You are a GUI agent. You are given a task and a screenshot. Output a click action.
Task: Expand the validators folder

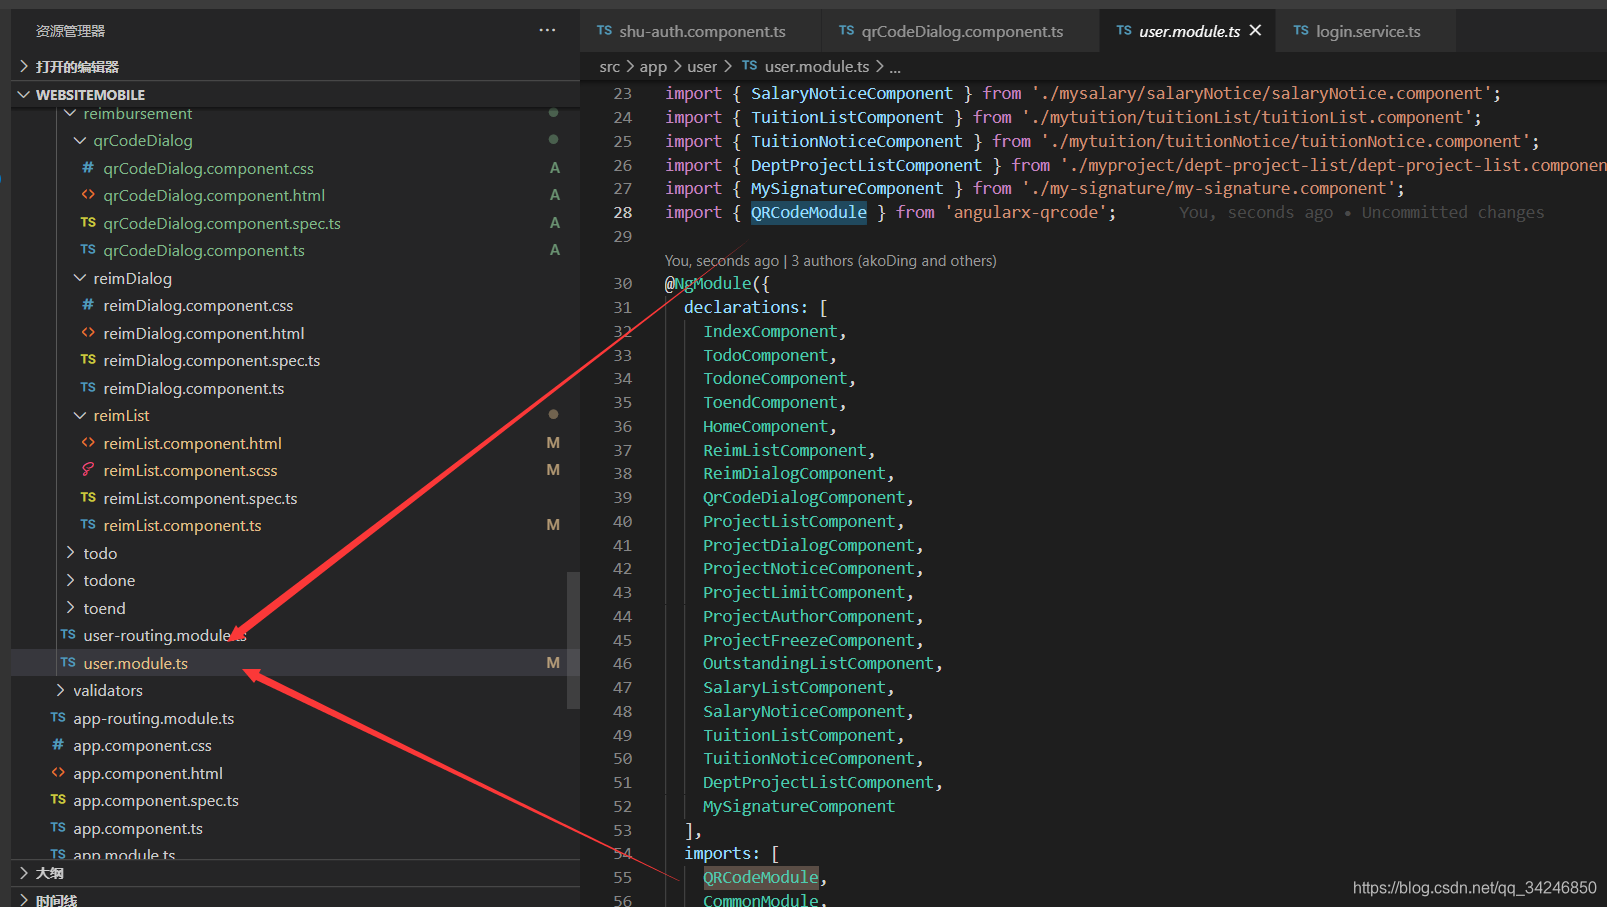tap(107, 690)
